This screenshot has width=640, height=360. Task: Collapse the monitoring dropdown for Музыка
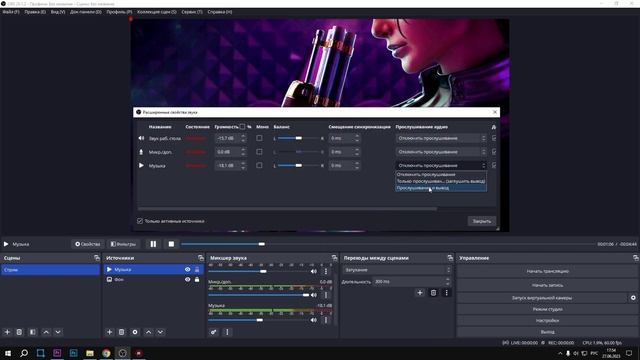[x=441, y=165]
